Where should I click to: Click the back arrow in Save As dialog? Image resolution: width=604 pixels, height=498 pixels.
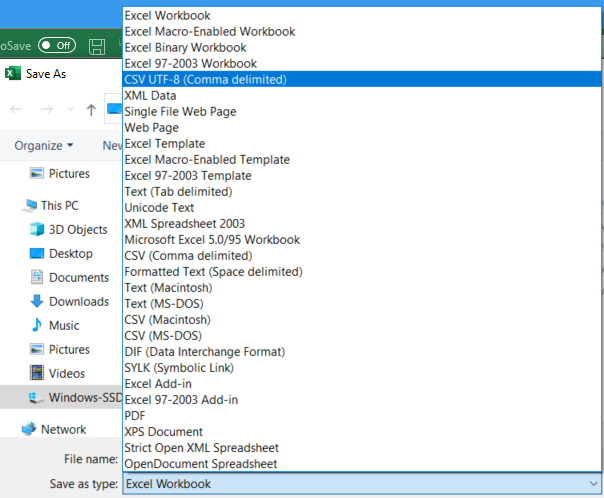tap(16, 109)
